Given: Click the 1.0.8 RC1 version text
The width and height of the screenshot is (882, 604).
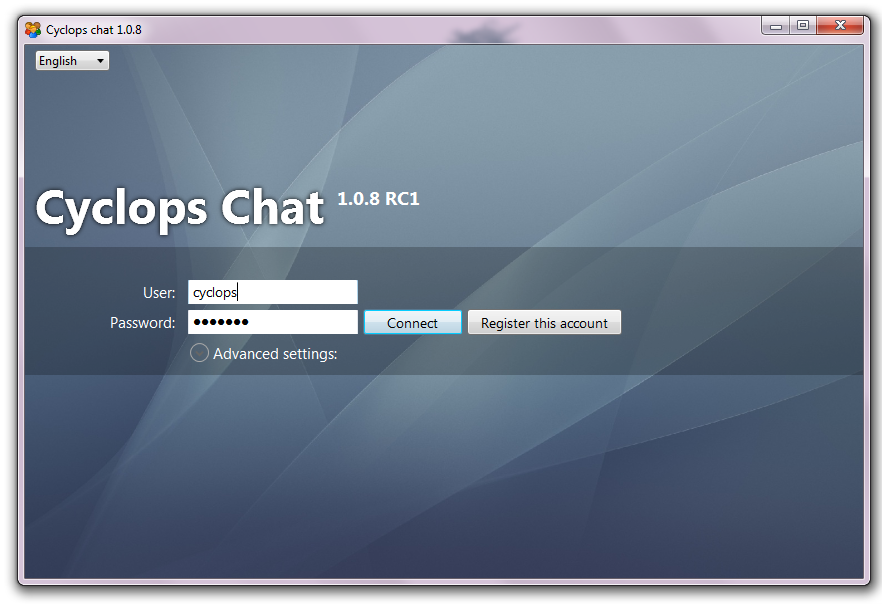Looking at the screenshot, I should (378, 199).
